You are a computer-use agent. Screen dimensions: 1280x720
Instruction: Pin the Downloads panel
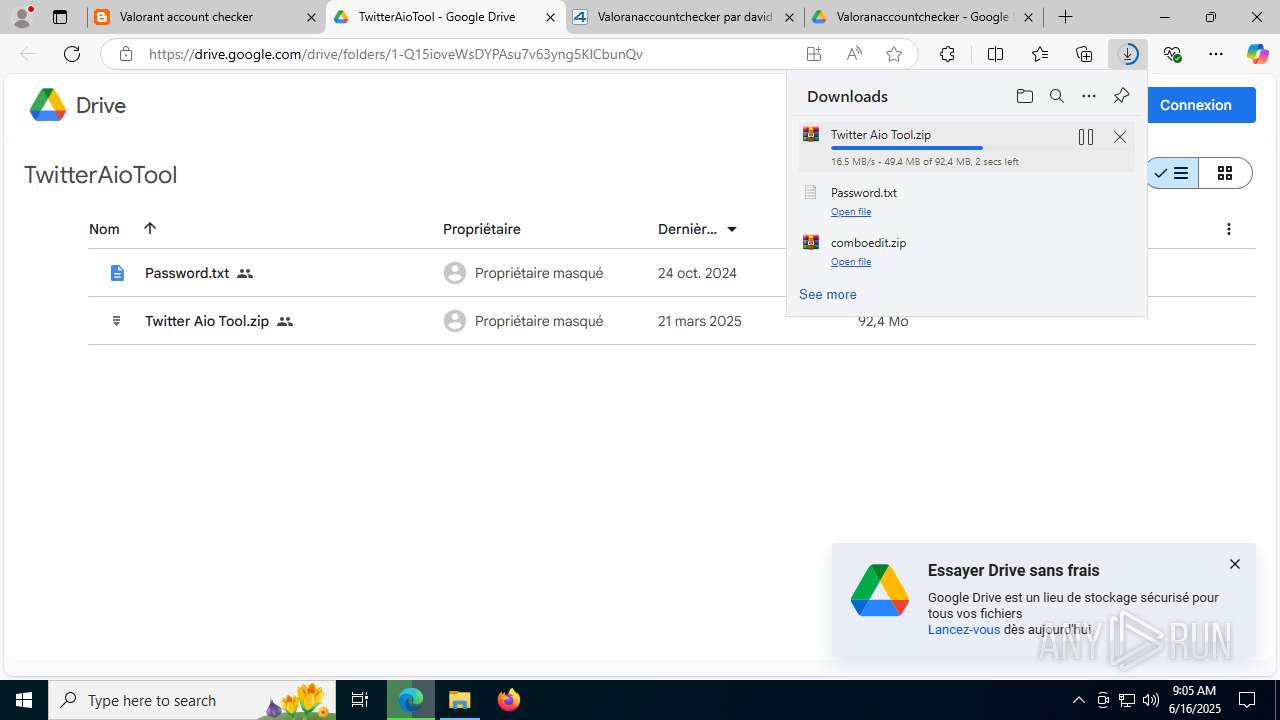tap(1121, 96)
